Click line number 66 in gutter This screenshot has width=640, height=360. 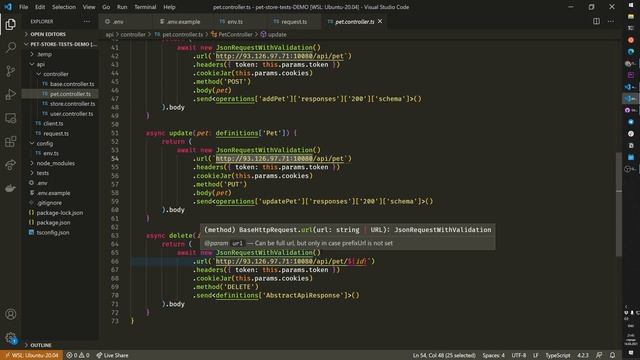point(115,261)
